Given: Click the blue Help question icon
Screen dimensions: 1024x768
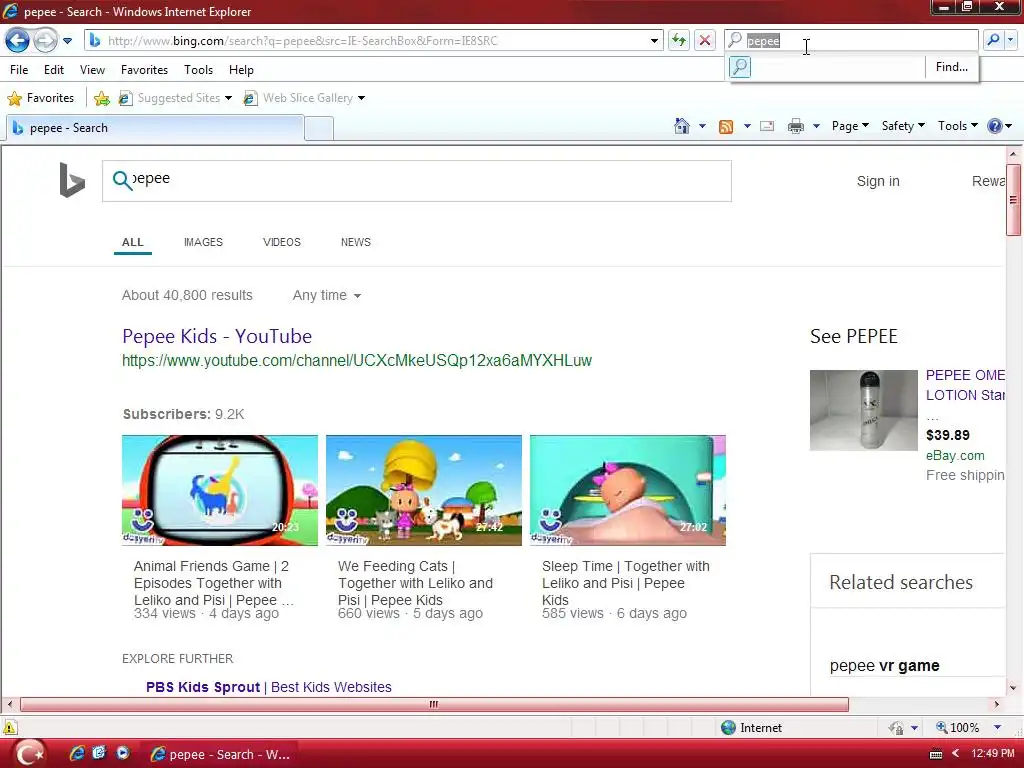Looking at the screenshot, I should click(x=995, y=126).
